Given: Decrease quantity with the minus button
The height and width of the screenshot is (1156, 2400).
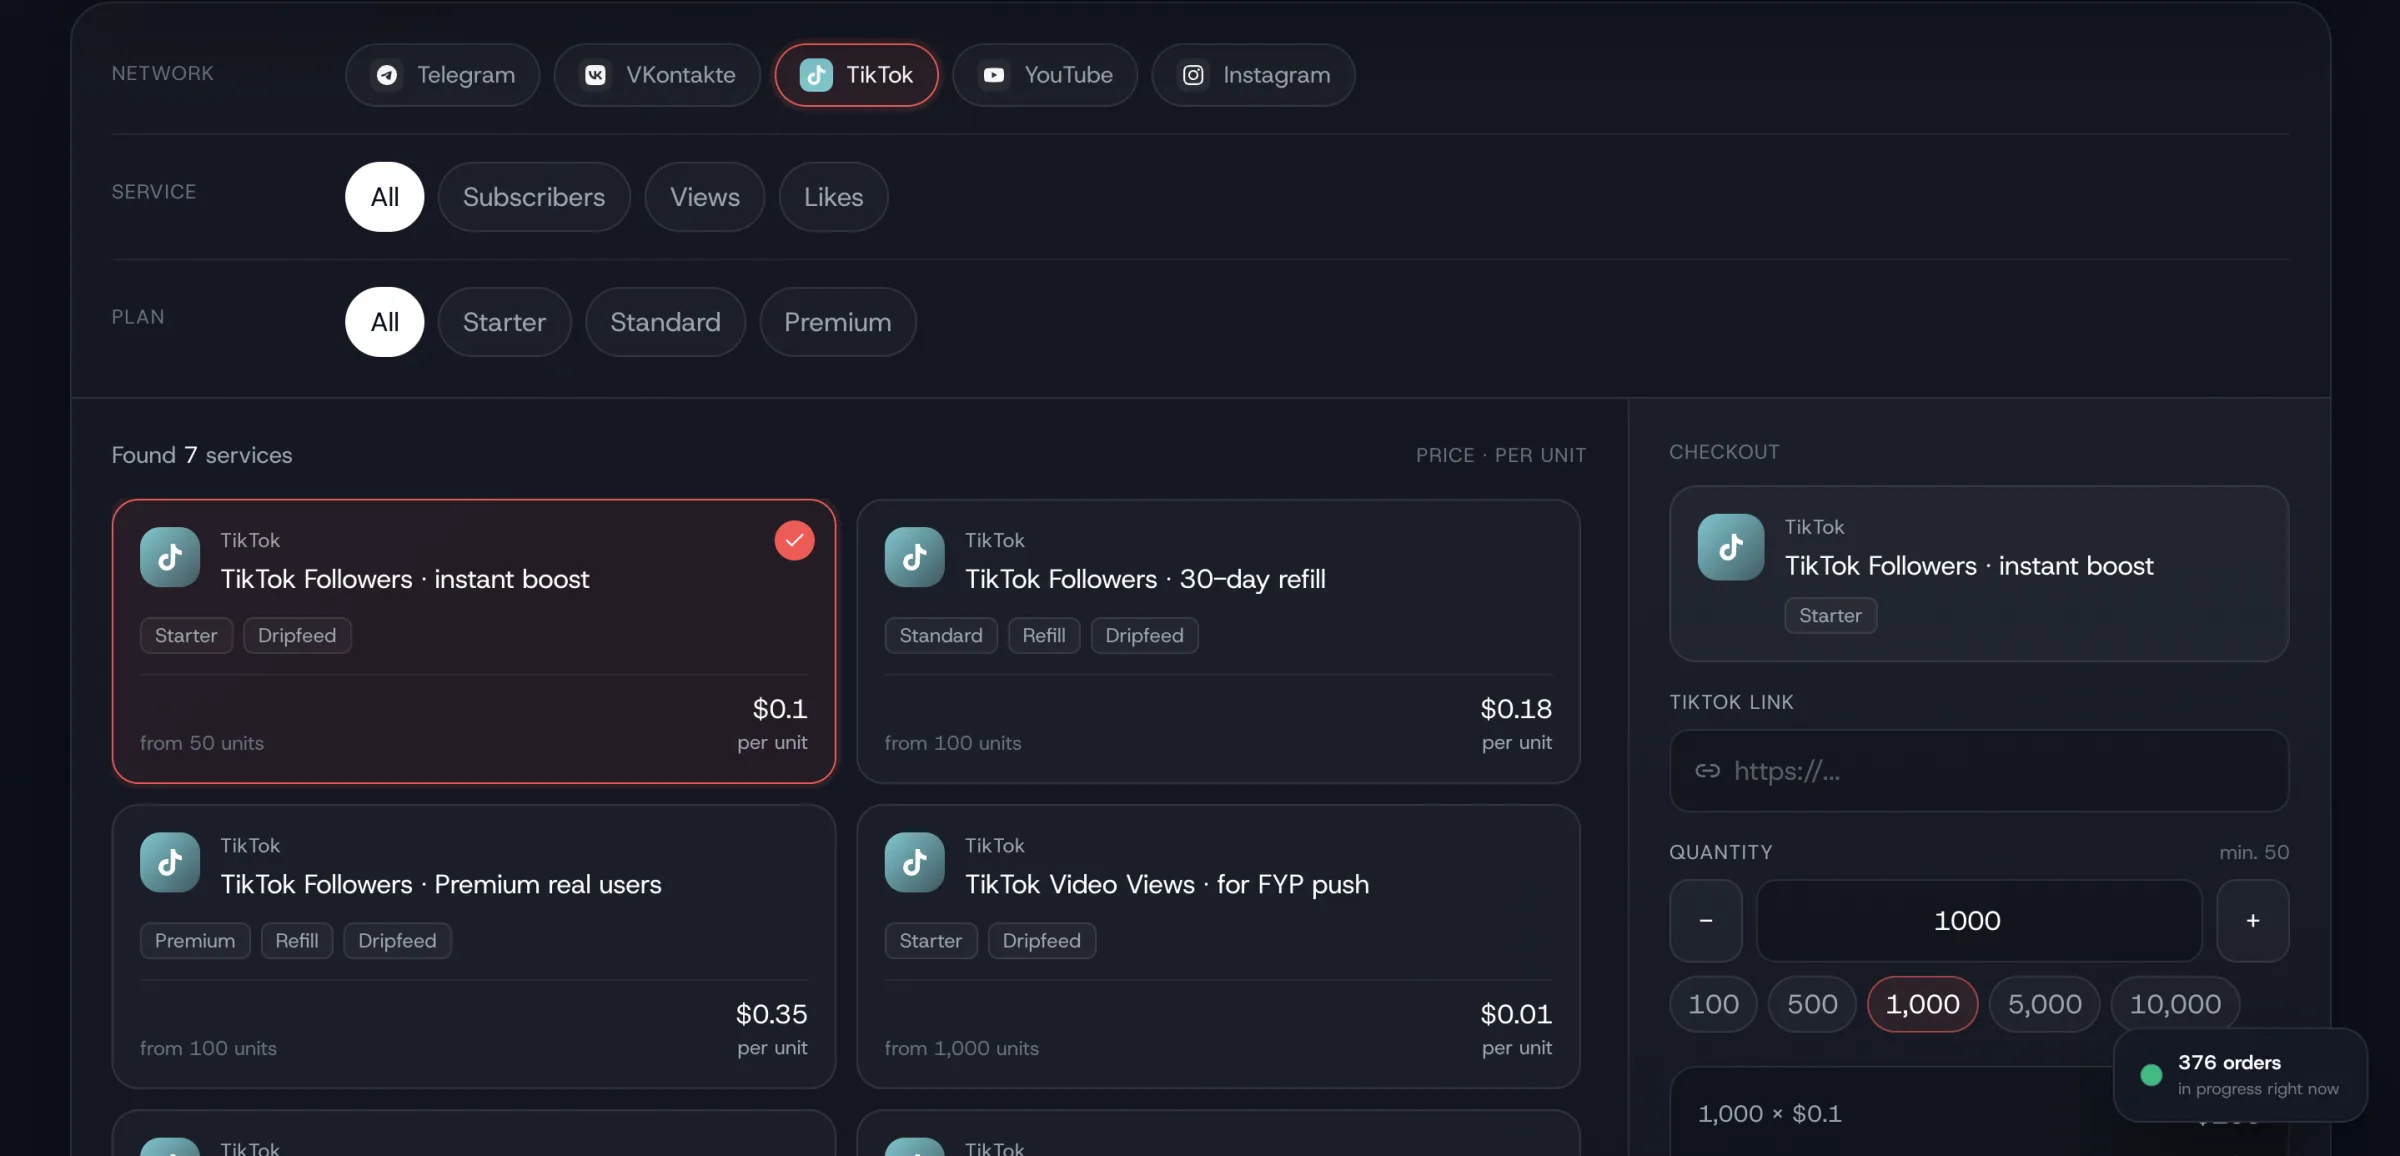Looking at the screenshot, I should coord(1705,921).
